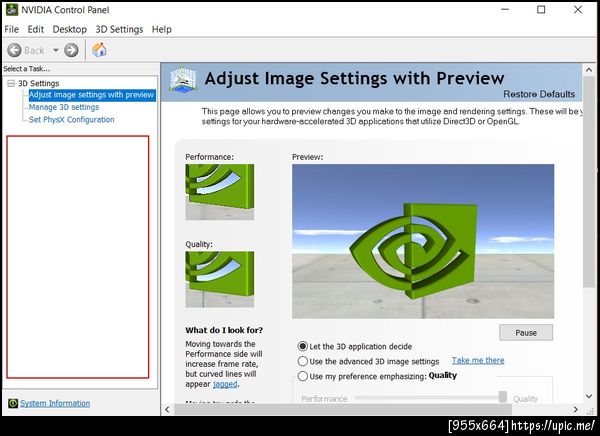600x436 pixels.
Task: Click the Adjust Image Settings header icon
Action: tap(183, 80)
